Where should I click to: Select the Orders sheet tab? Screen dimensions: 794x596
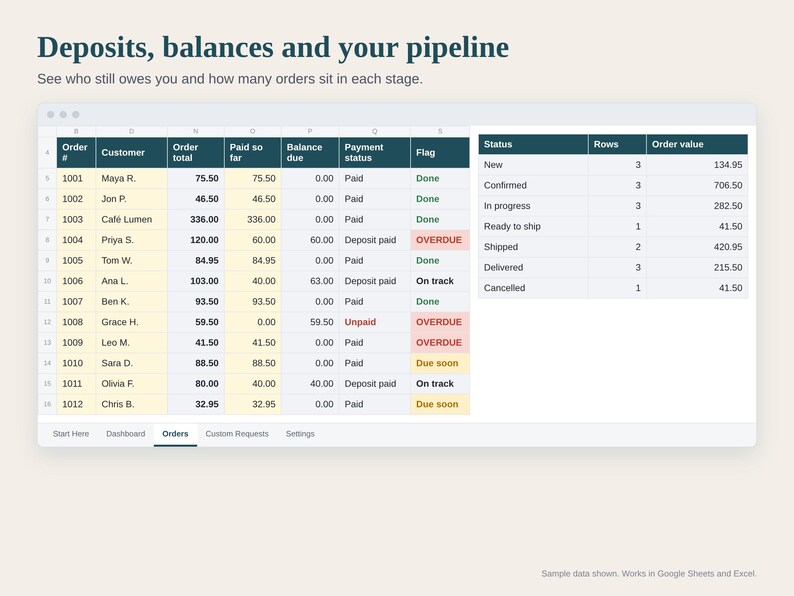point(175,434)
